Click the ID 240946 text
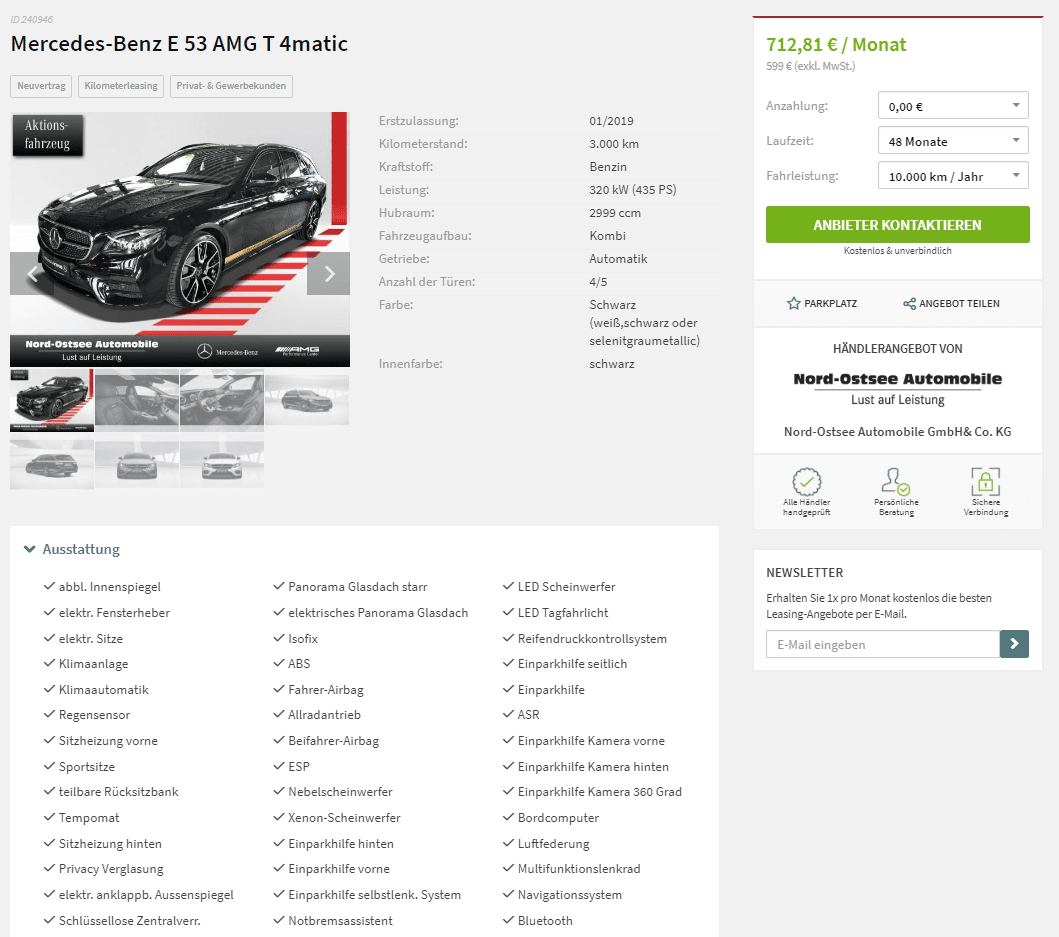The width and height of the screenshot is (1059, 937). click(31, 20)
